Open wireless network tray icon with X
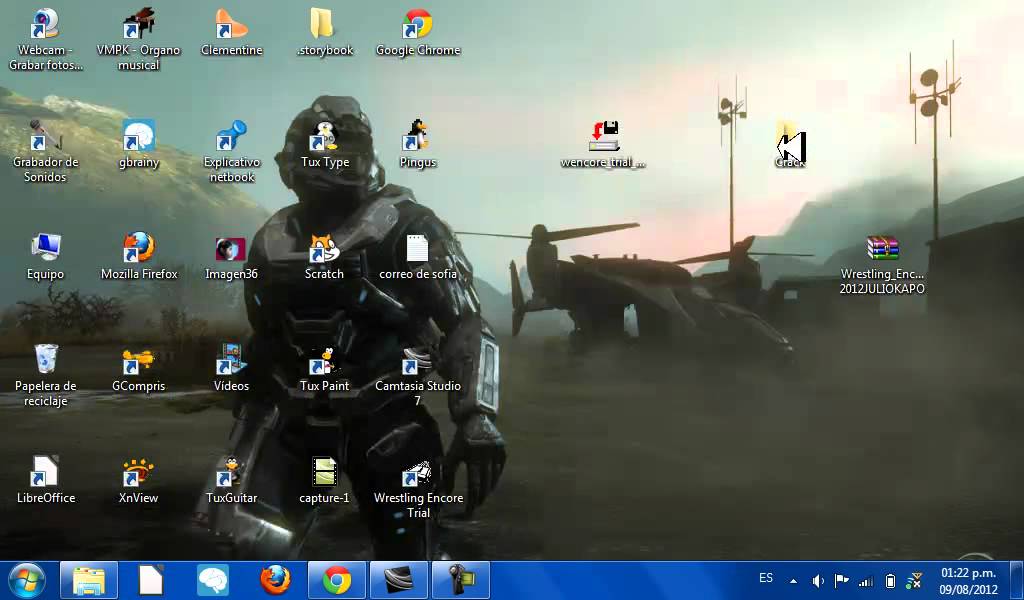Image resolution: width=1024 pixels, height=600 pixels. [x=914, y=580]
